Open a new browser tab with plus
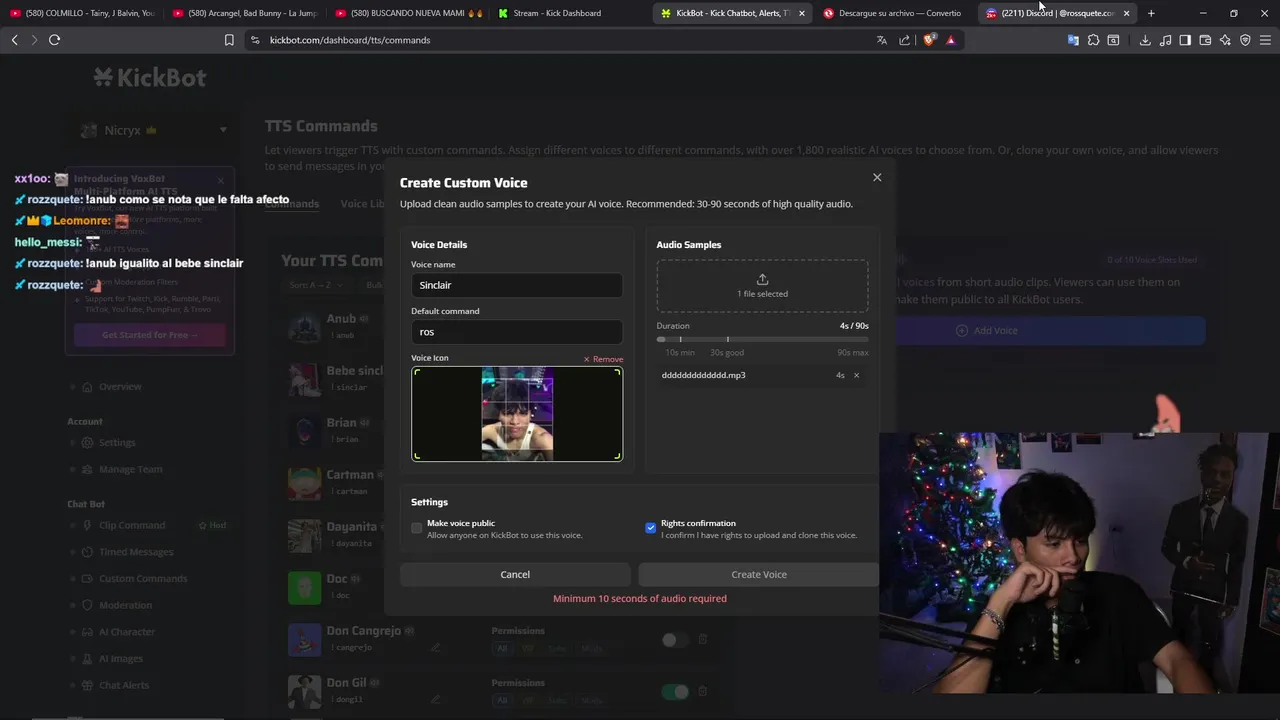1280x720 pixels. [x=1151, y=13]
